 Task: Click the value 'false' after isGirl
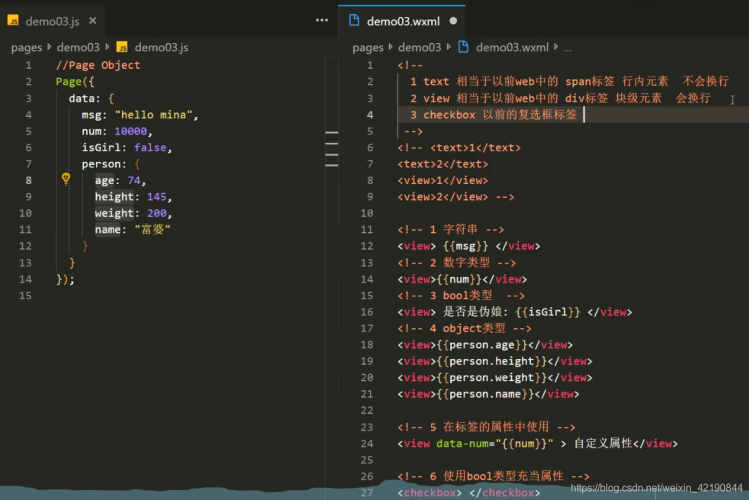150,148
